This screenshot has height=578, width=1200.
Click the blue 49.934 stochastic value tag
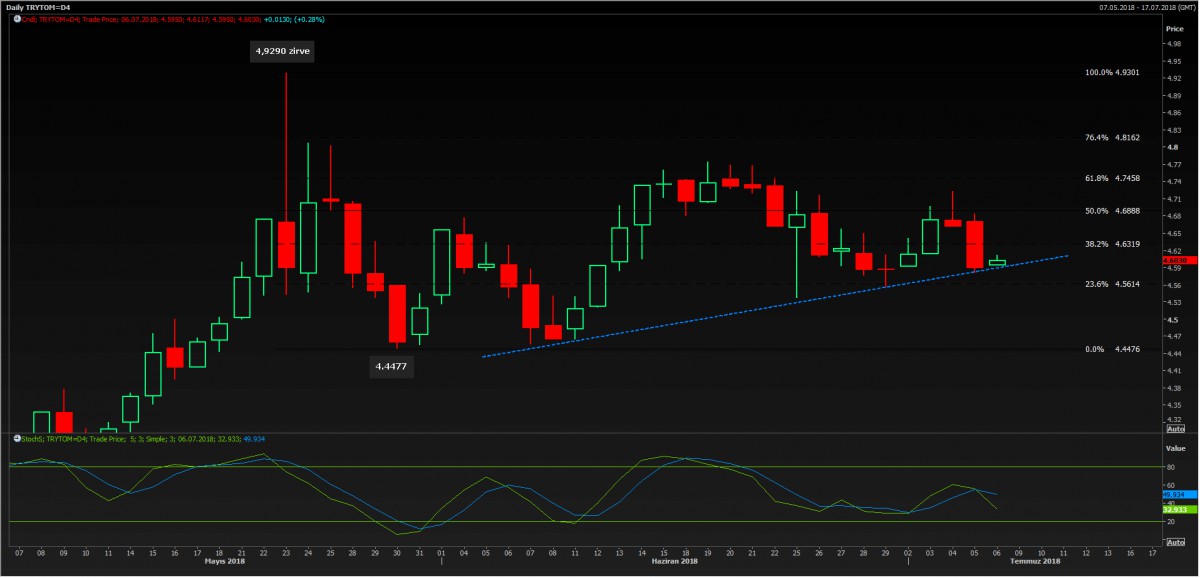[1173, 494]
